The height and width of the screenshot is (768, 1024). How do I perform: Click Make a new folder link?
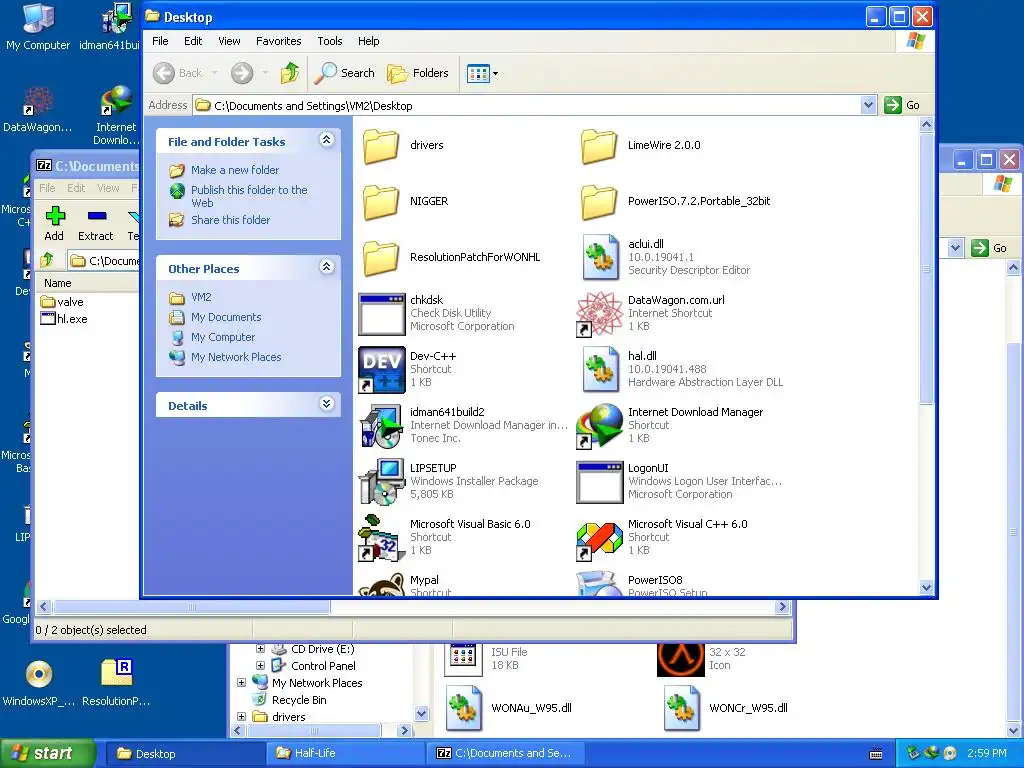coord(234,170)
